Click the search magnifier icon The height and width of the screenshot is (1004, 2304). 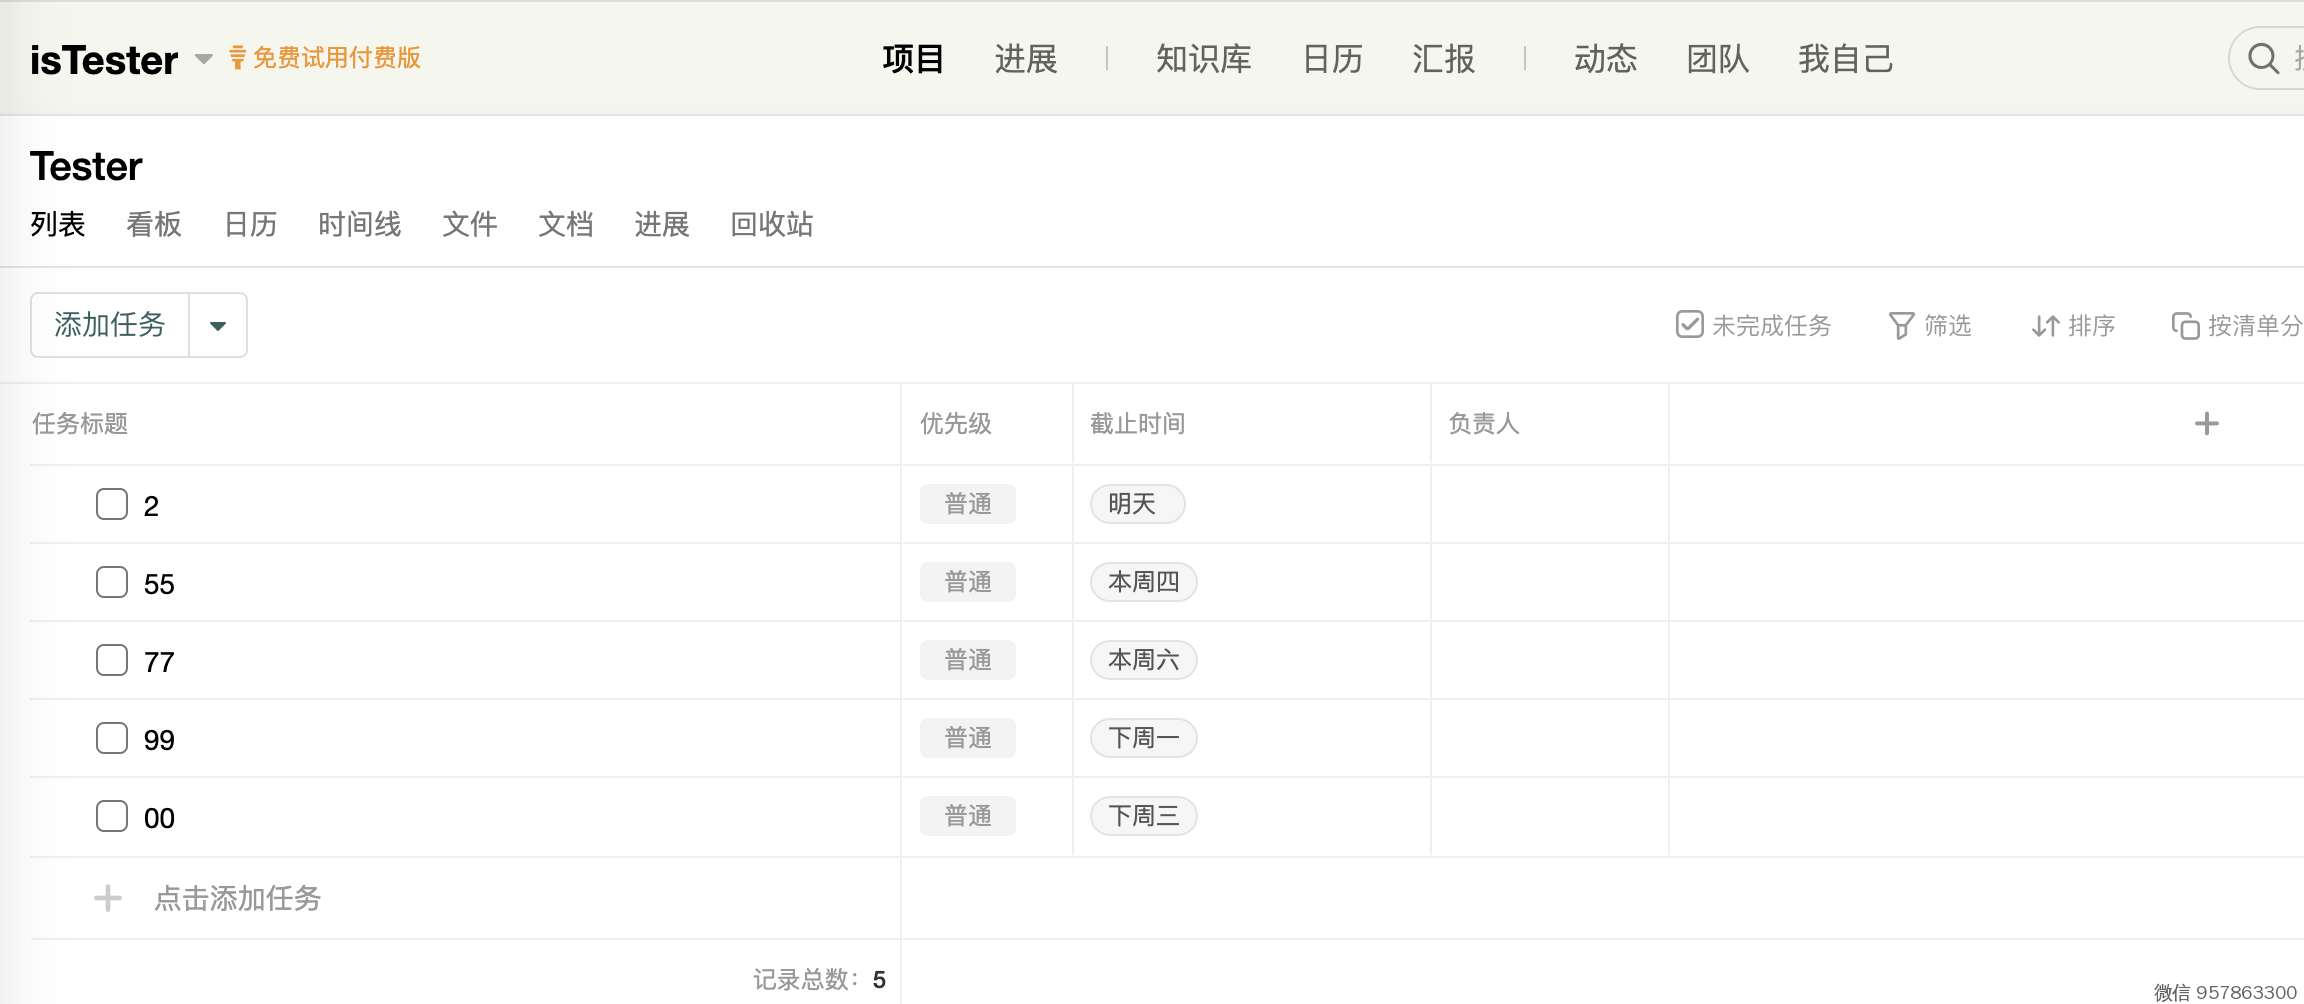pos(2263,59)
